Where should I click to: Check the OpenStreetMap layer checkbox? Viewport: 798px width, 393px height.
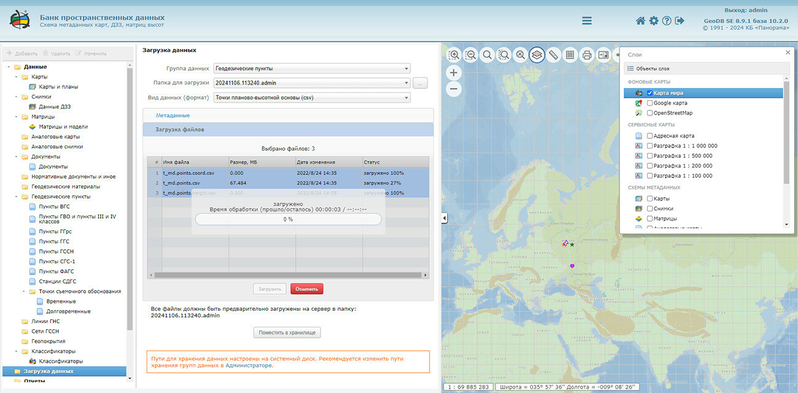pos(650,113)
